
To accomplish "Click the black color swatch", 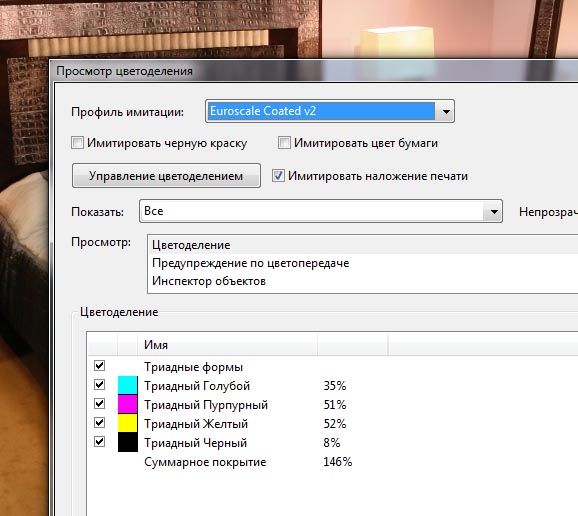I will click(x=128, y=442).
